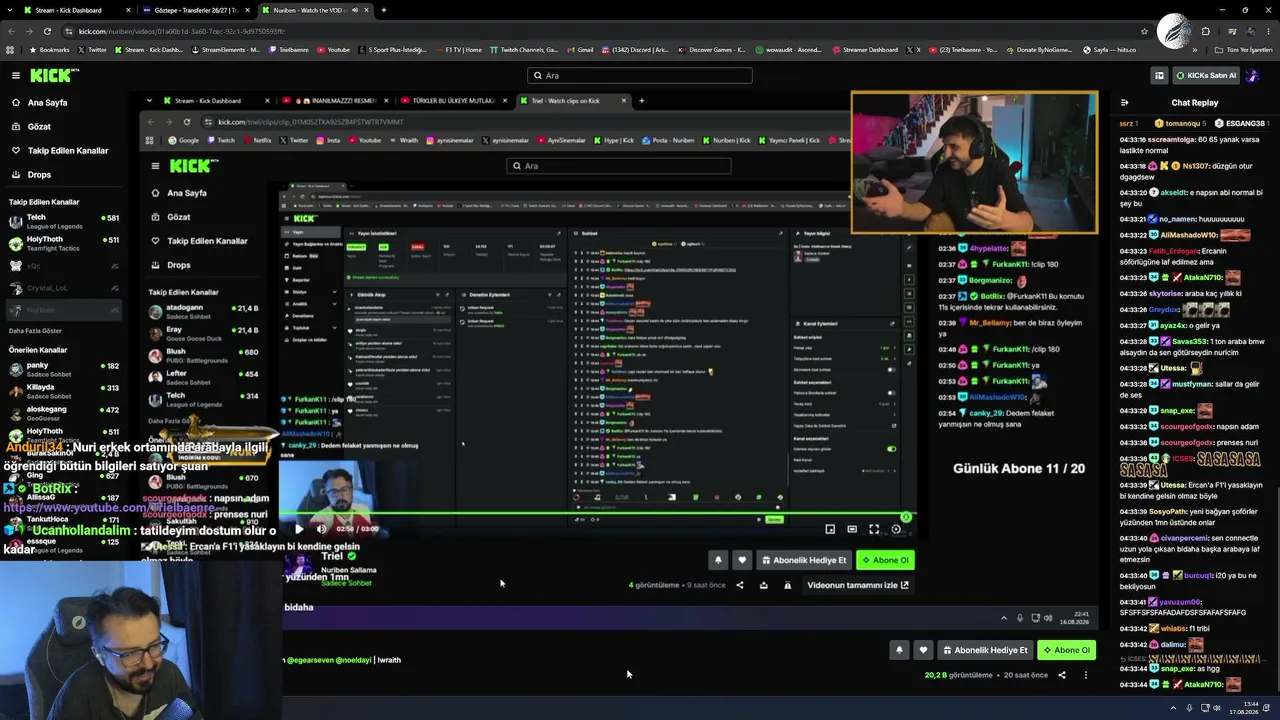The height and width of the screenshot is (720, 1280).
Task: Toggle the inner heart follow button
Action: coord(742,560)
